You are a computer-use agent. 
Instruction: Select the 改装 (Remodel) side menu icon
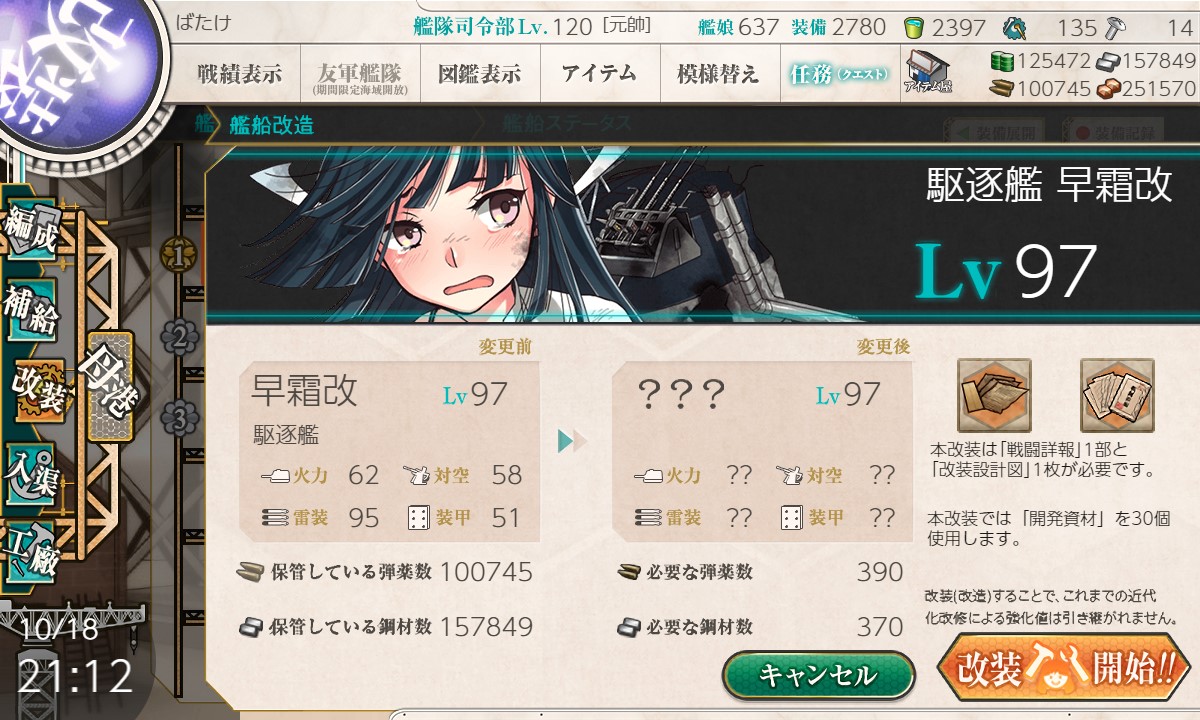click(38, 392)
